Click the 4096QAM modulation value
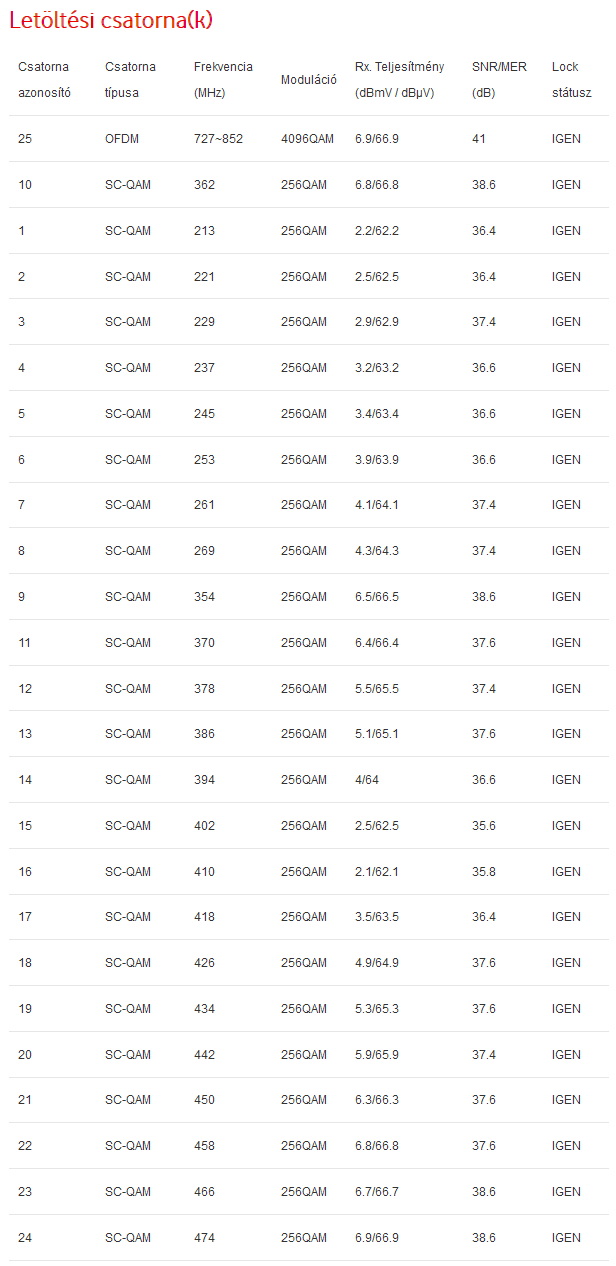Viewport: 616px width, 1266px height. click(308, 139)
